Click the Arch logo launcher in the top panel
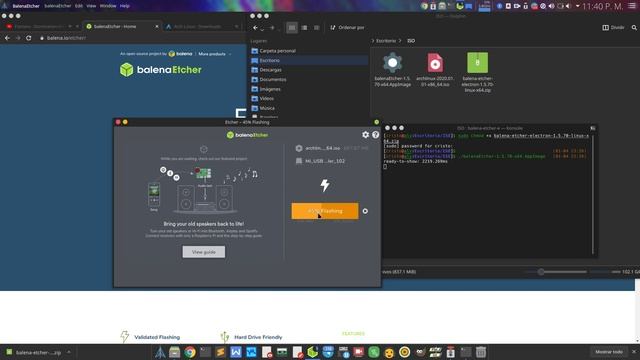This screenshot has width=640, height=360. click(5, 6)
